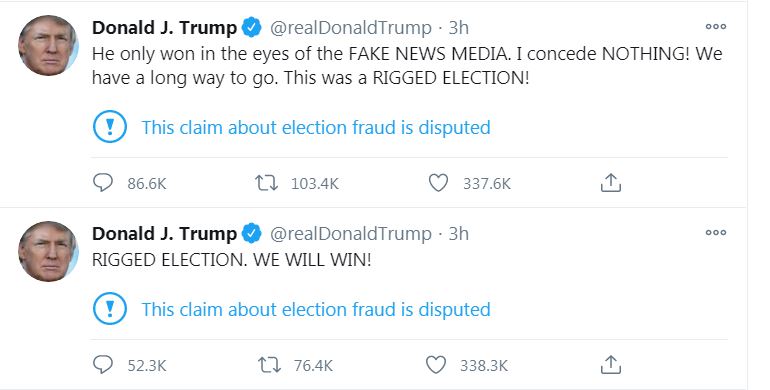This screenshot has width=770, height=390.
Task: Open the profile avatar on the second tweet
Action: point(48,251)
